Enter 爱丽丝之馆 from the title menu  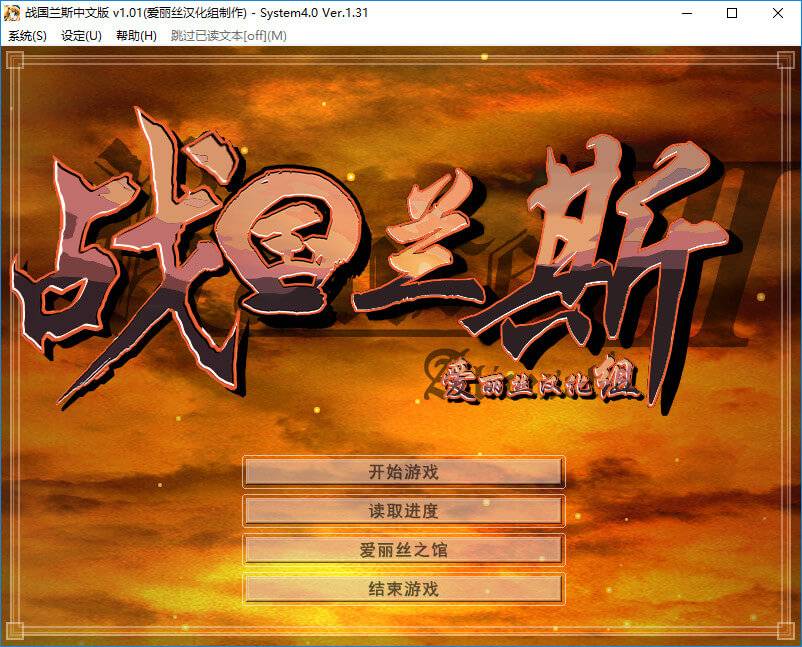(403, 550)
